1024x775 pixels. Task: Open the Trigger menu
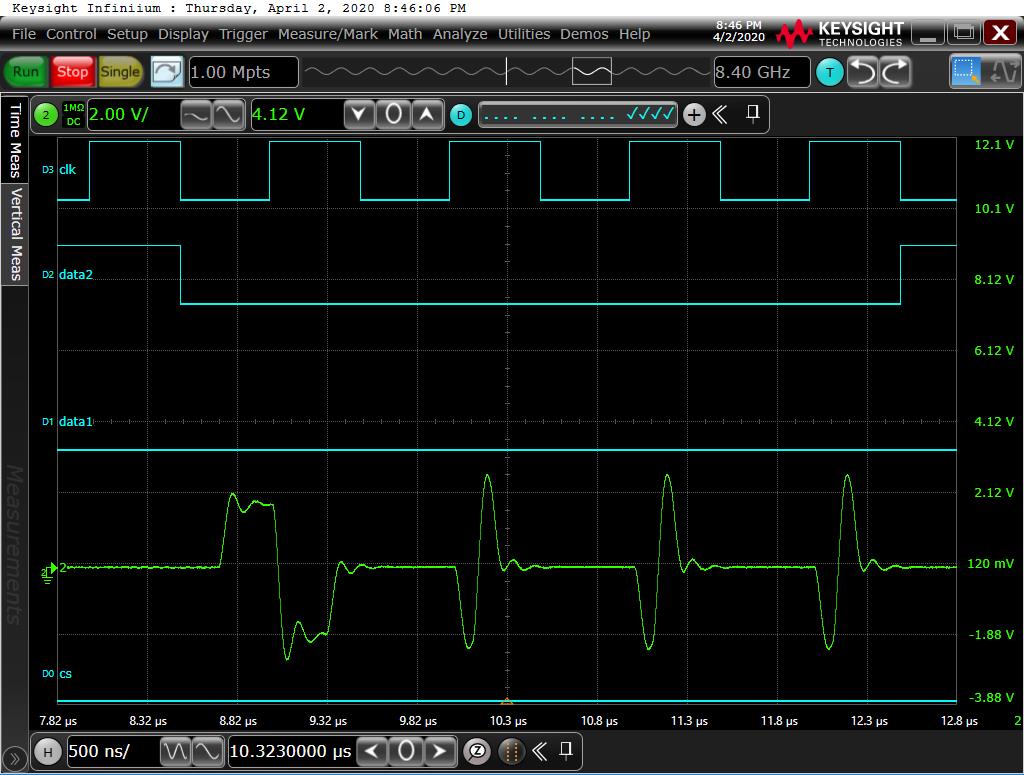pos(243,34)
